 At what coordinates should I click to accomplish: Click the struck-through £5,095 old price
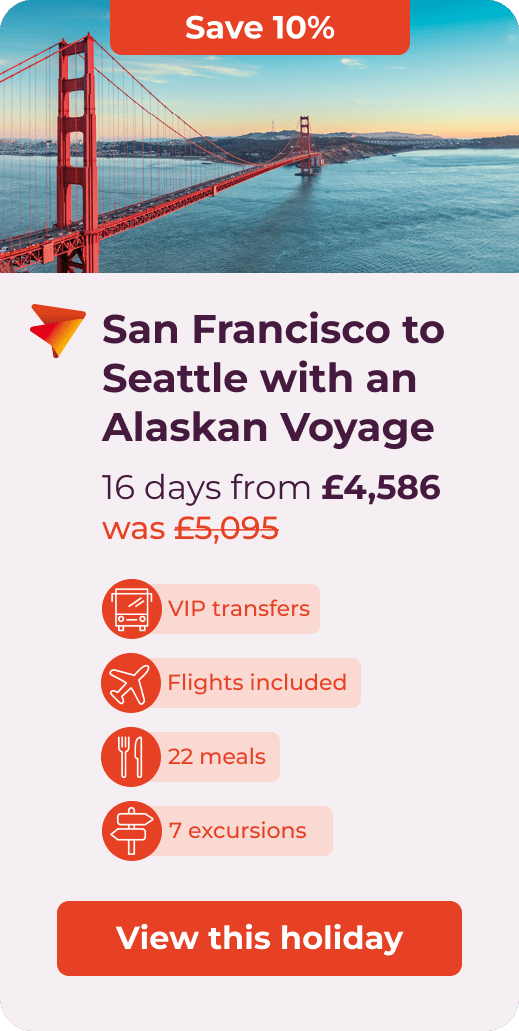[x=226, y=528]
